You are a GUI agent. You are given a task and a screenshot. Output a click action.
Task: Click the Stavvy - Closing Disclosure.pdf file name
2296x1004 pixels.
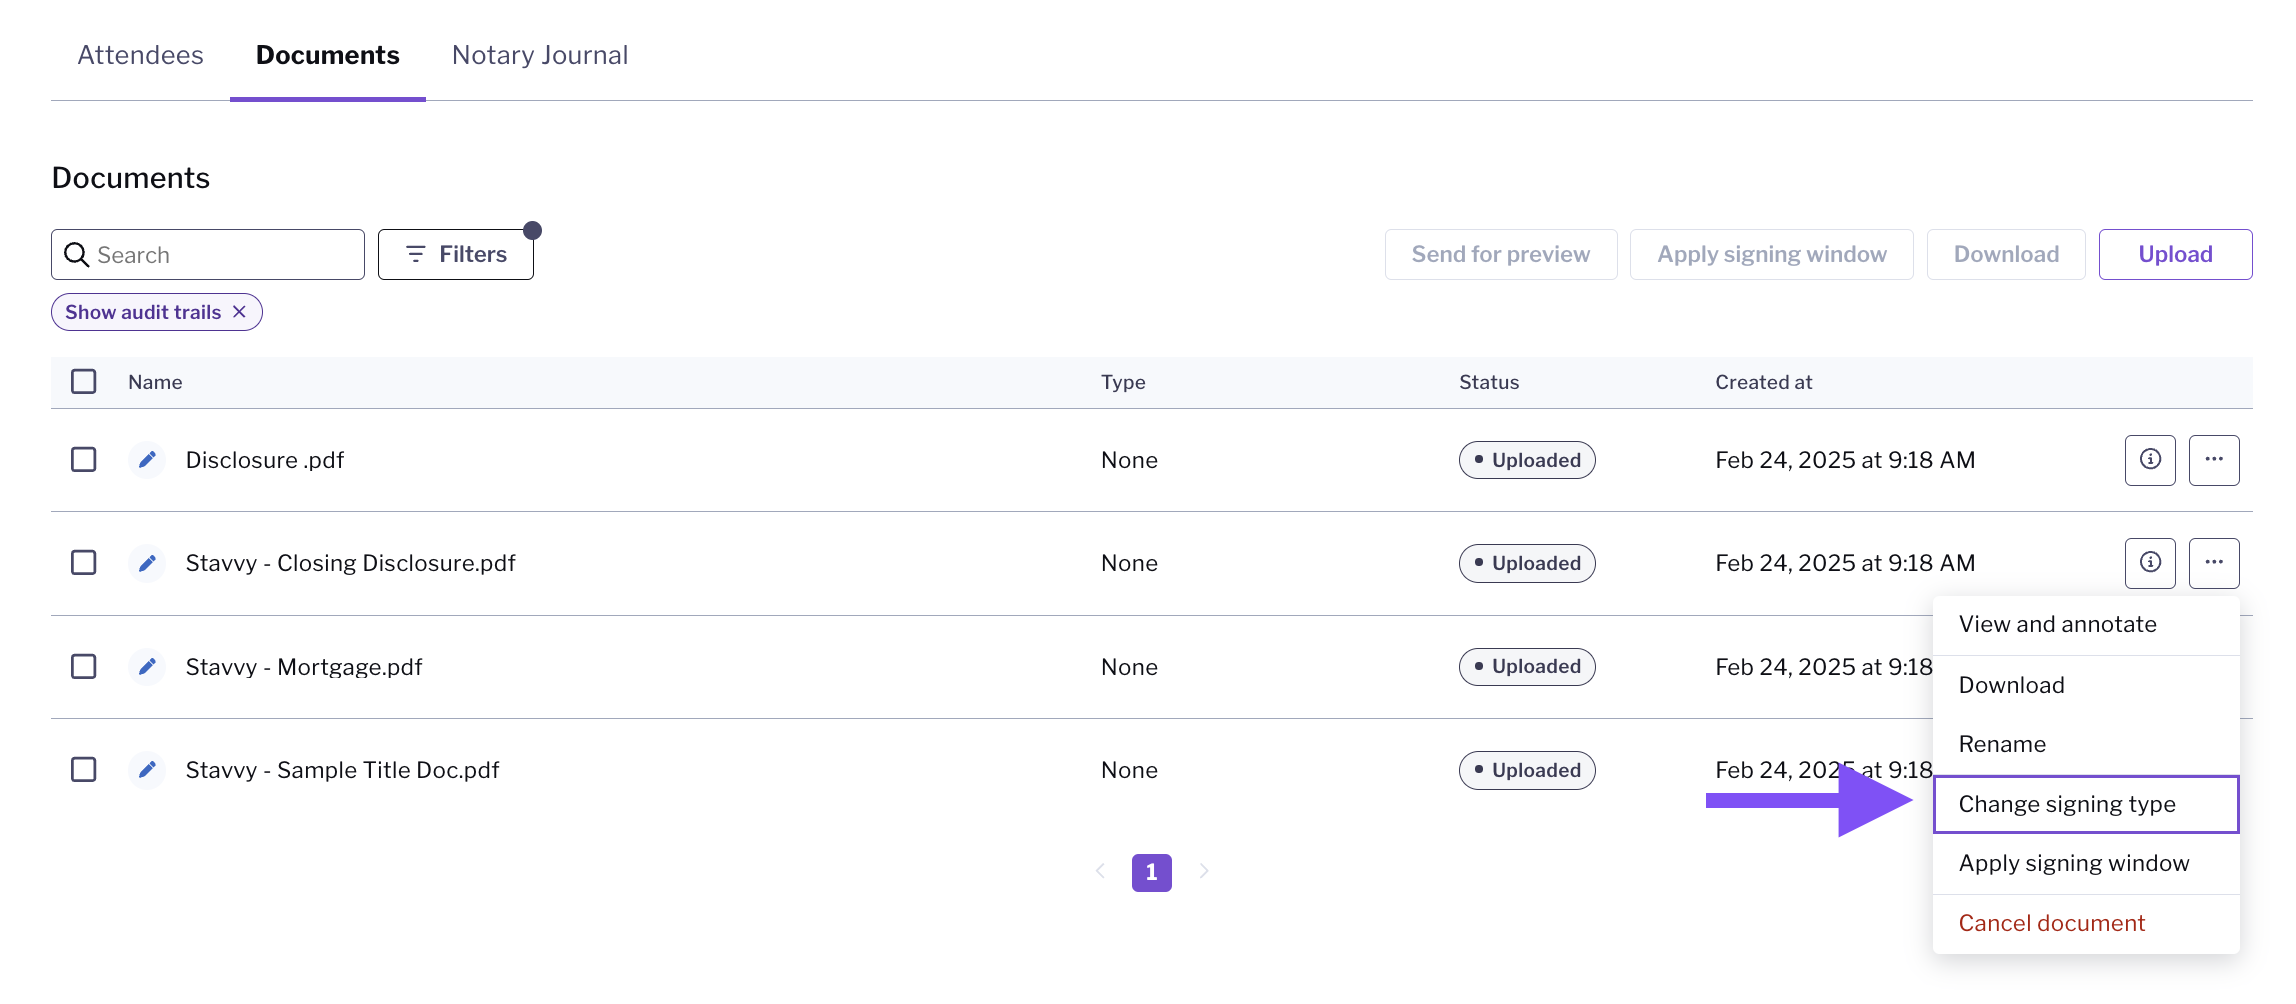coord(351,563)
